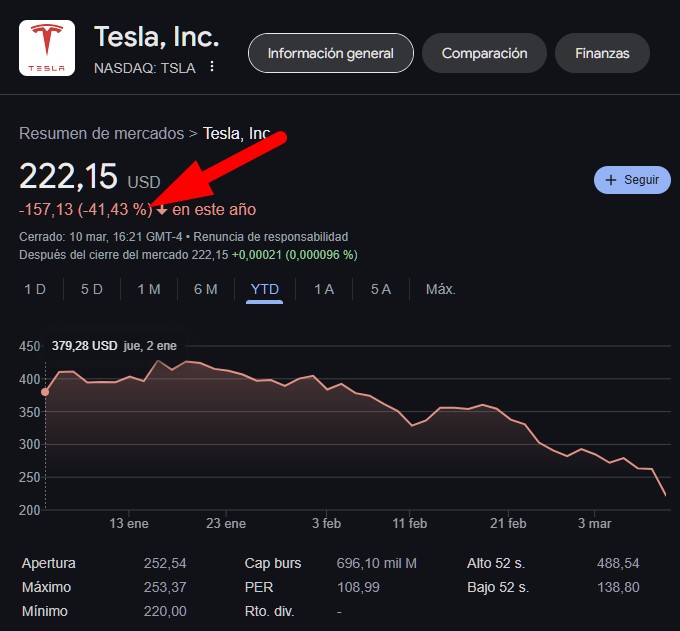
Task: Open the three-dot menu beside NASDAQ: TSLA
Action: 212,66
